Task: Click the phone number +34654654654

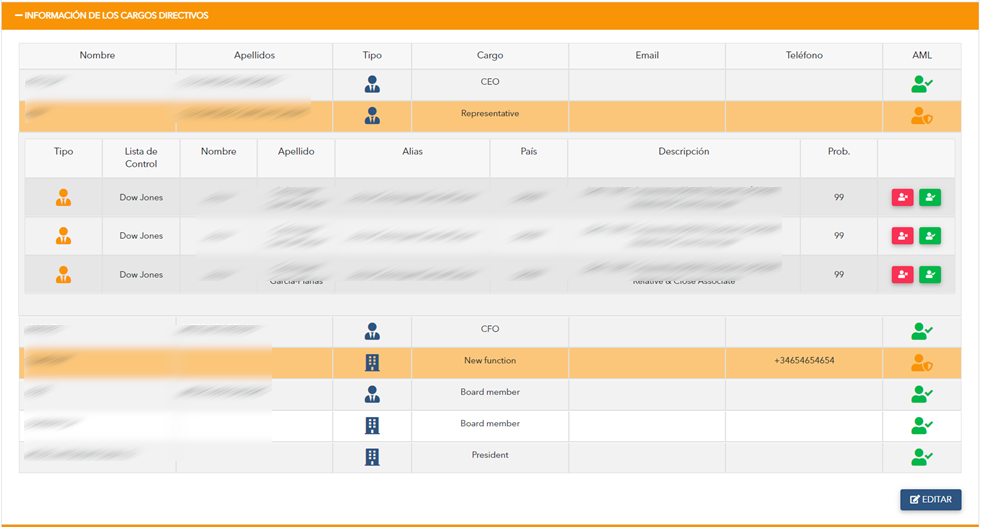Action: [804, 361]
